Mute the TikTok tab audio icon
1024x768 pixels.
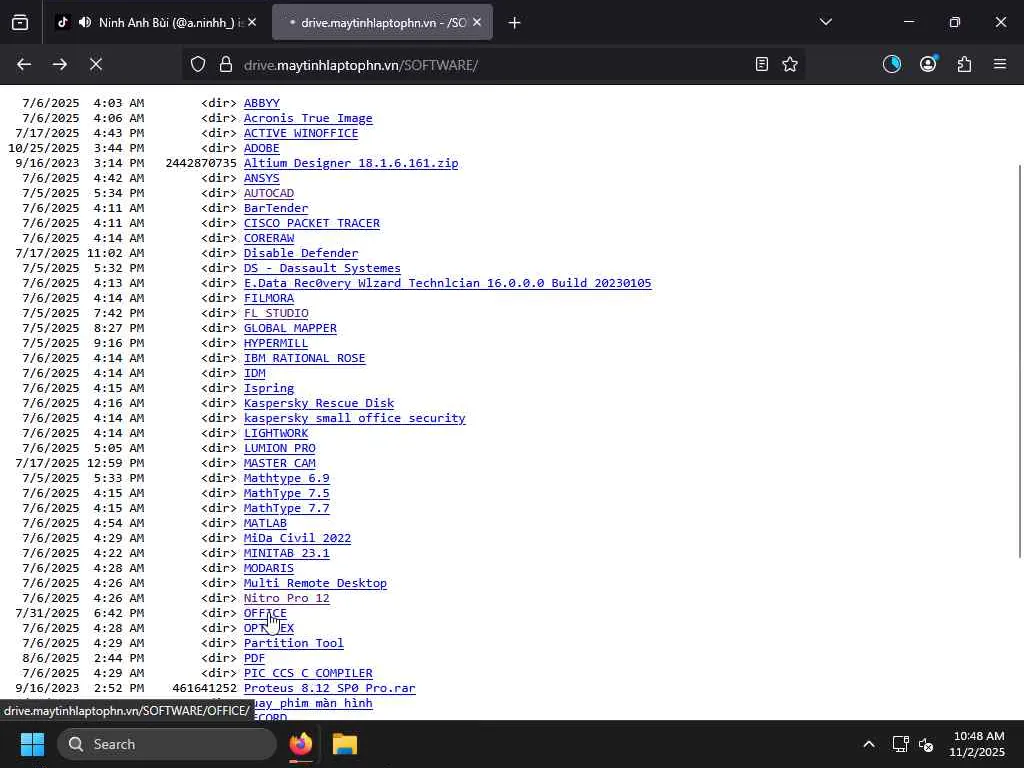[85, 22]
